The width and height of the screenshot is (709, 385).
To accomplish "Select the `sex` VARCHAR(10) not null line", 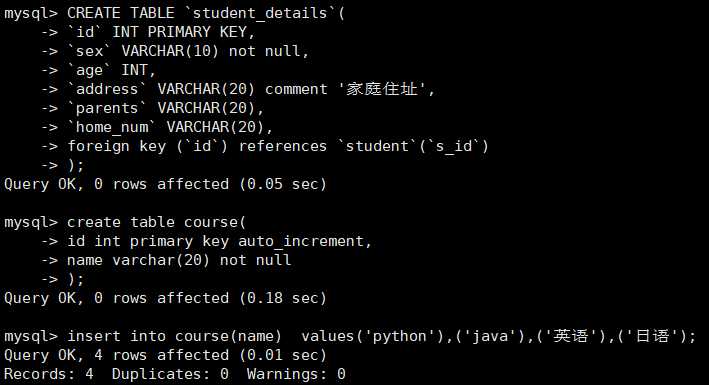I will [x=188, y=51].
